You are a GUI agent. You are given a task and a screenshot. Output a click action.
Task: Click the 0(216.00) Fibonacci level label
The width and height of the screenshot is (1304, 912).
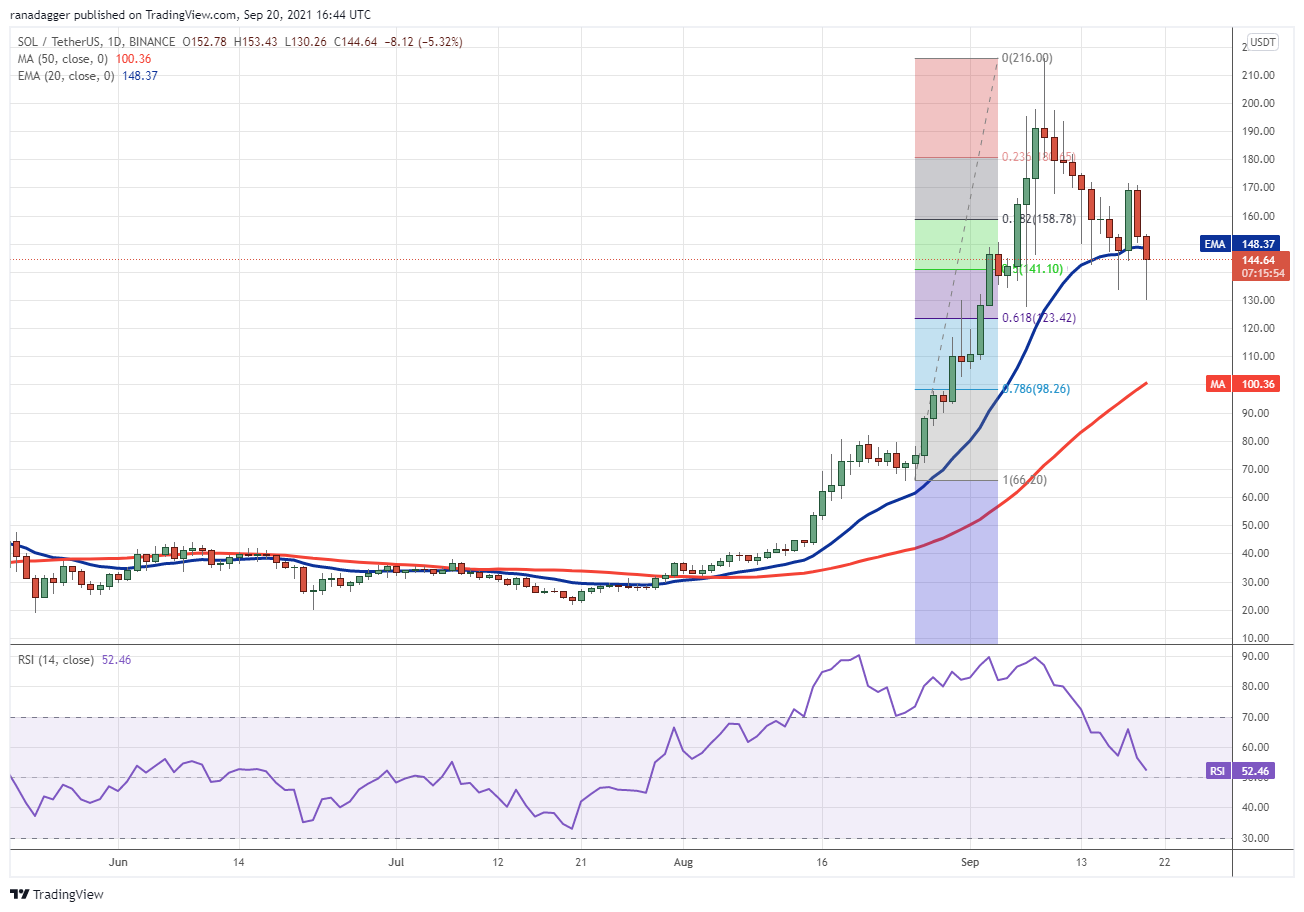pyautogui.click(x=1028, y=59)
